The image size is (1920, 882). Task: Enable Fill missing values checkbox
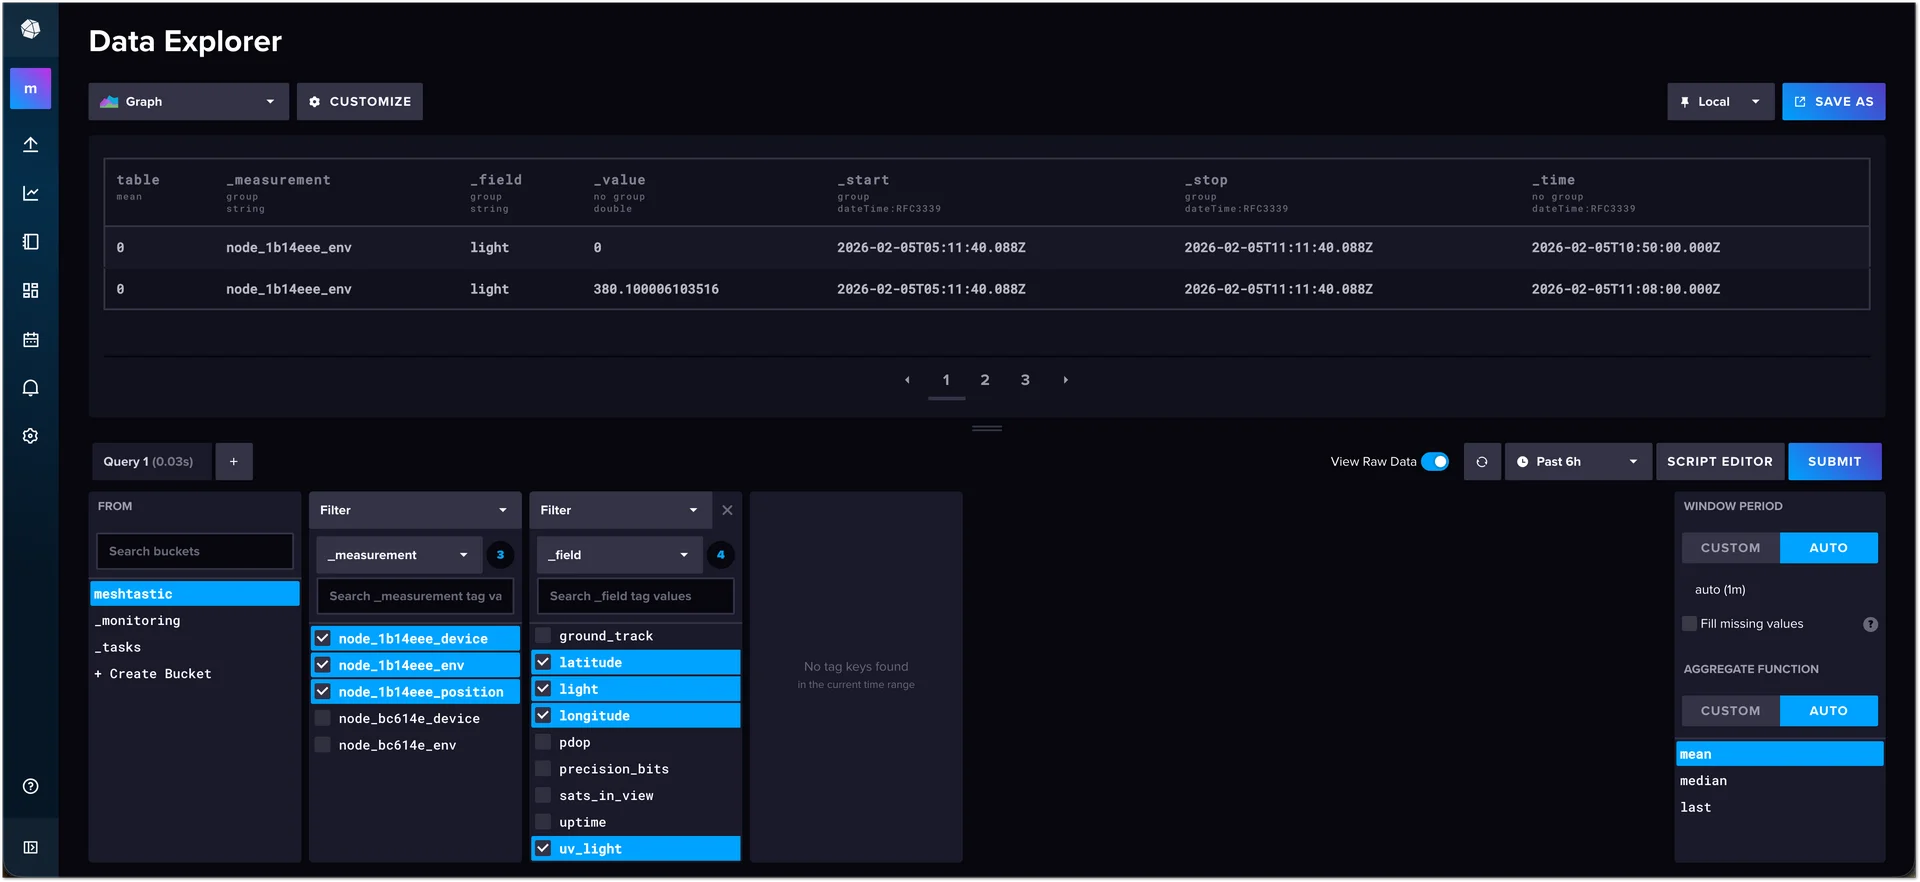click(x=1690, y=624)
